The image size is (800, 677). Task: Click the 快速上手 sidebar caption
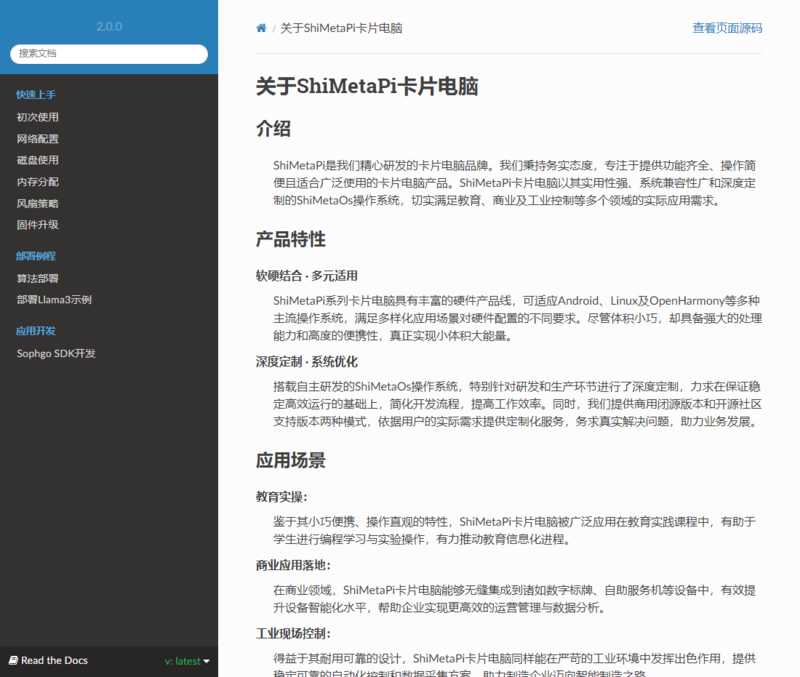click(36, 95)
